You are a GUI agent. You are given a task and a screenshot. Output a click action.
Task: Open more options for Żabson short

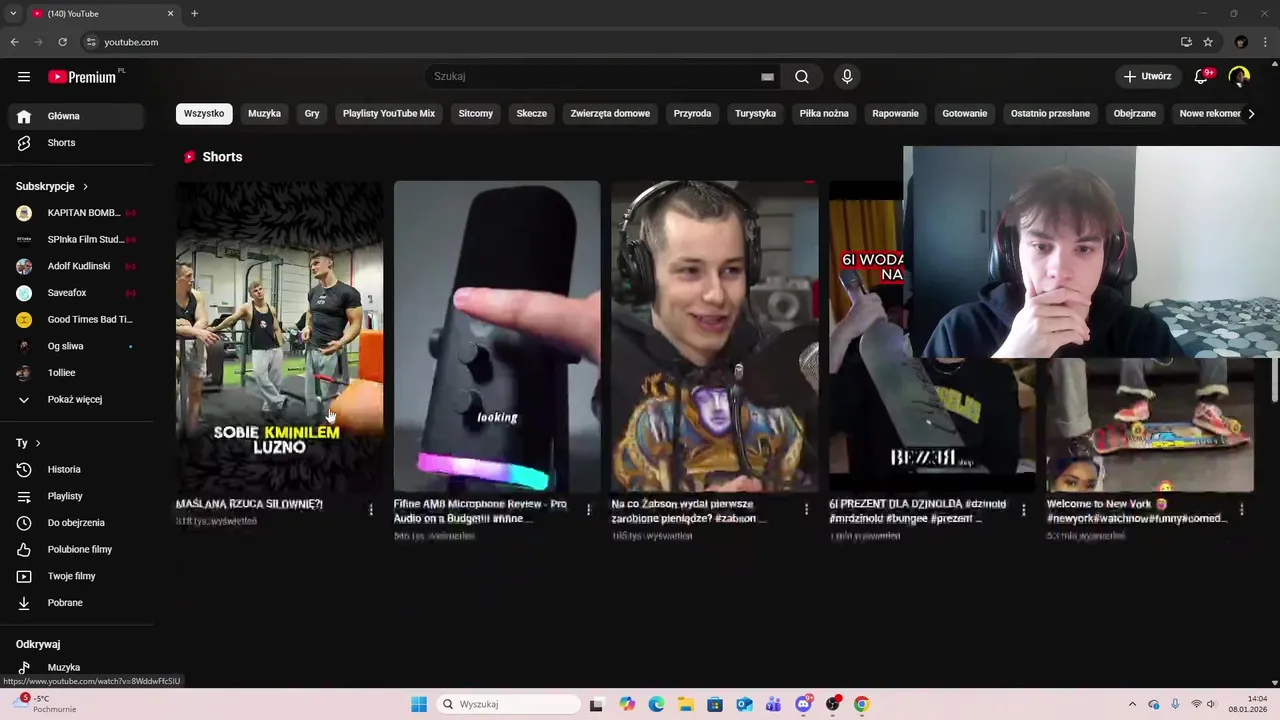[806, 510]
